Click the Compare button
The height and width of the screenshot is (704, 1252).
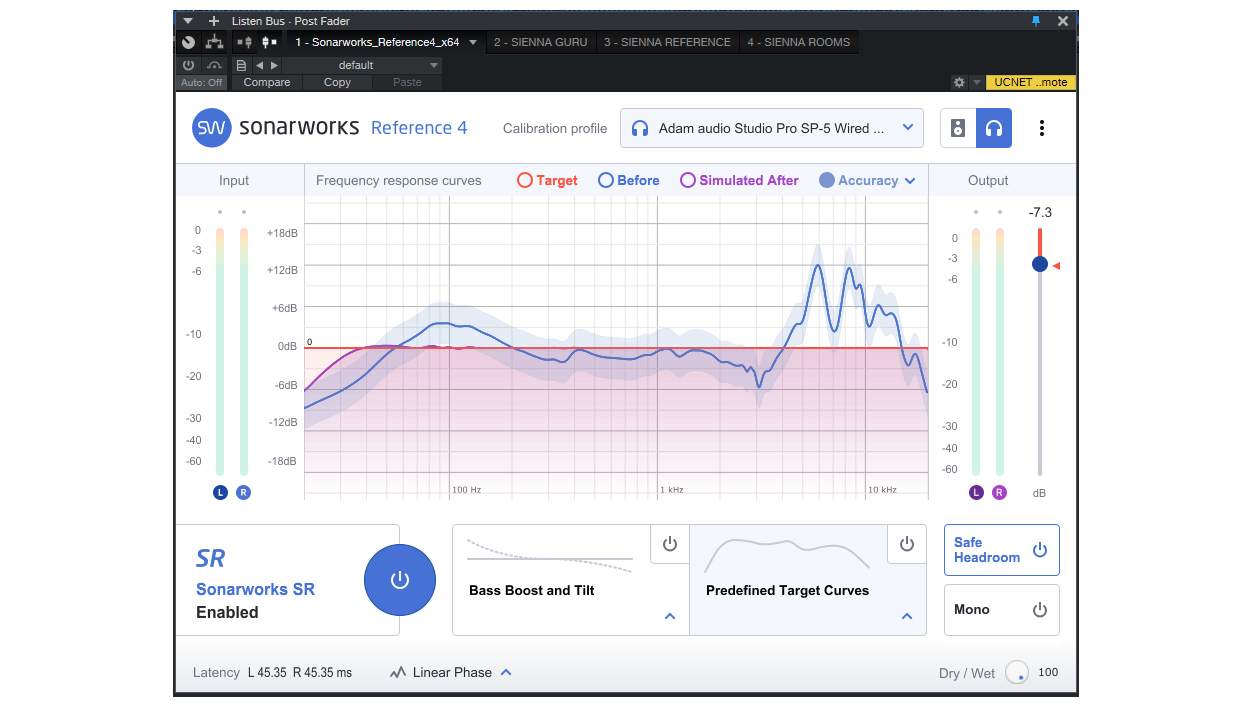coord(267,82)
